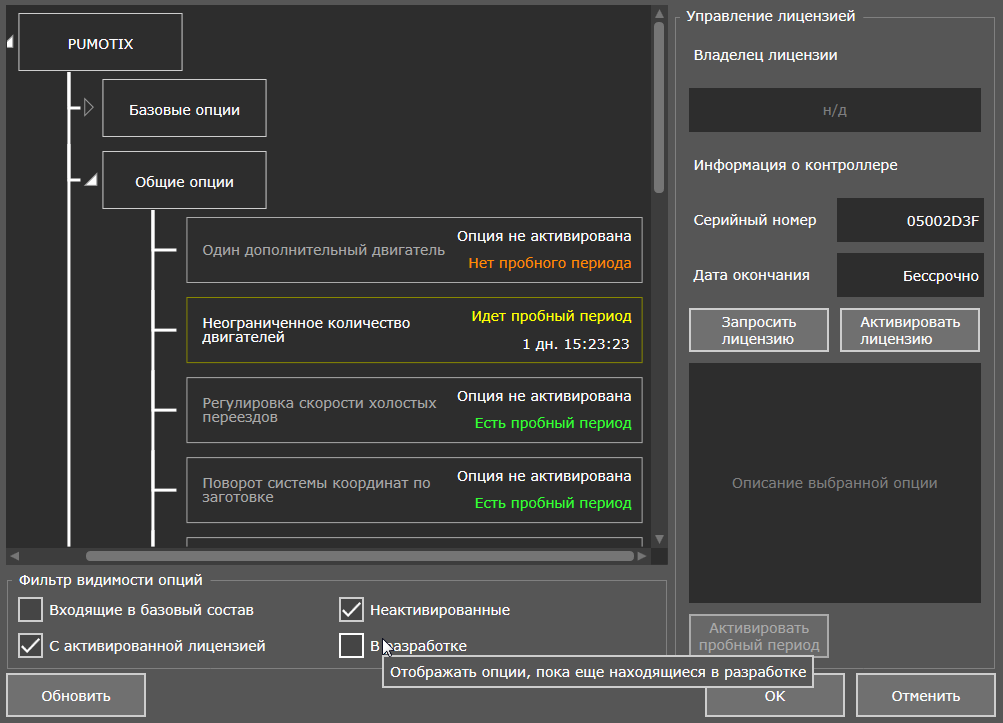Uncheck the Неактивированные filter checkbox
The image size is (1003, 723).
[x=351, y=609]
